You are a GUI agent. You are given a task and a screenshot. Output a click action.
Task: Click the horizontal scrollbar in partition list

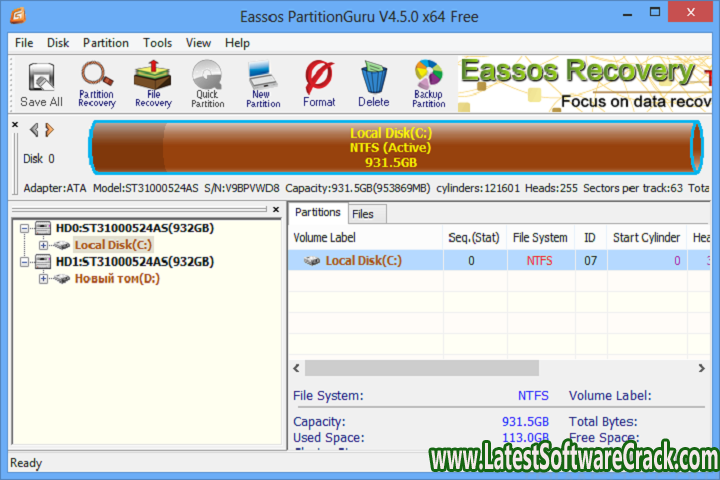tap(420, 368)
